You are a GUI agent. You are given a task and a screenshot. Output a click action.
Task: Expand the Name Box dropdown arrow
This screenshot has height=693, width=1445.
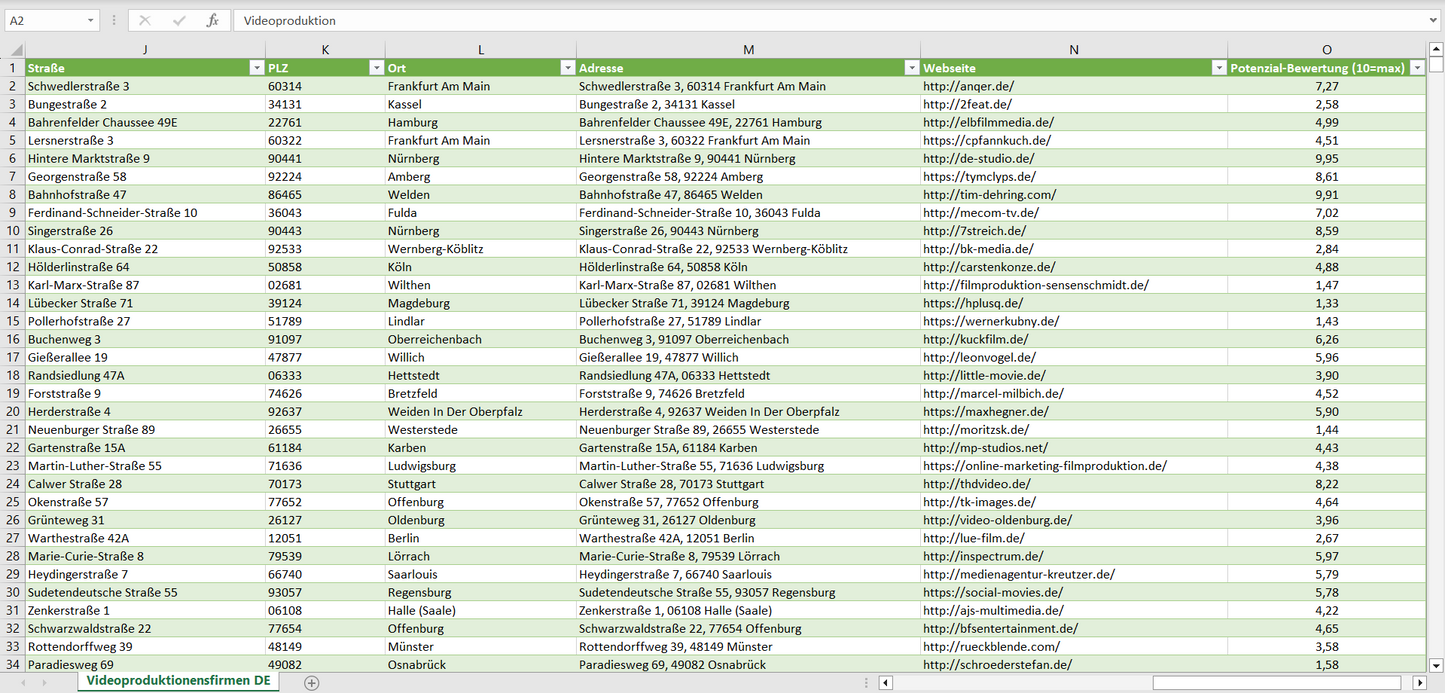[x=90, y=20]
